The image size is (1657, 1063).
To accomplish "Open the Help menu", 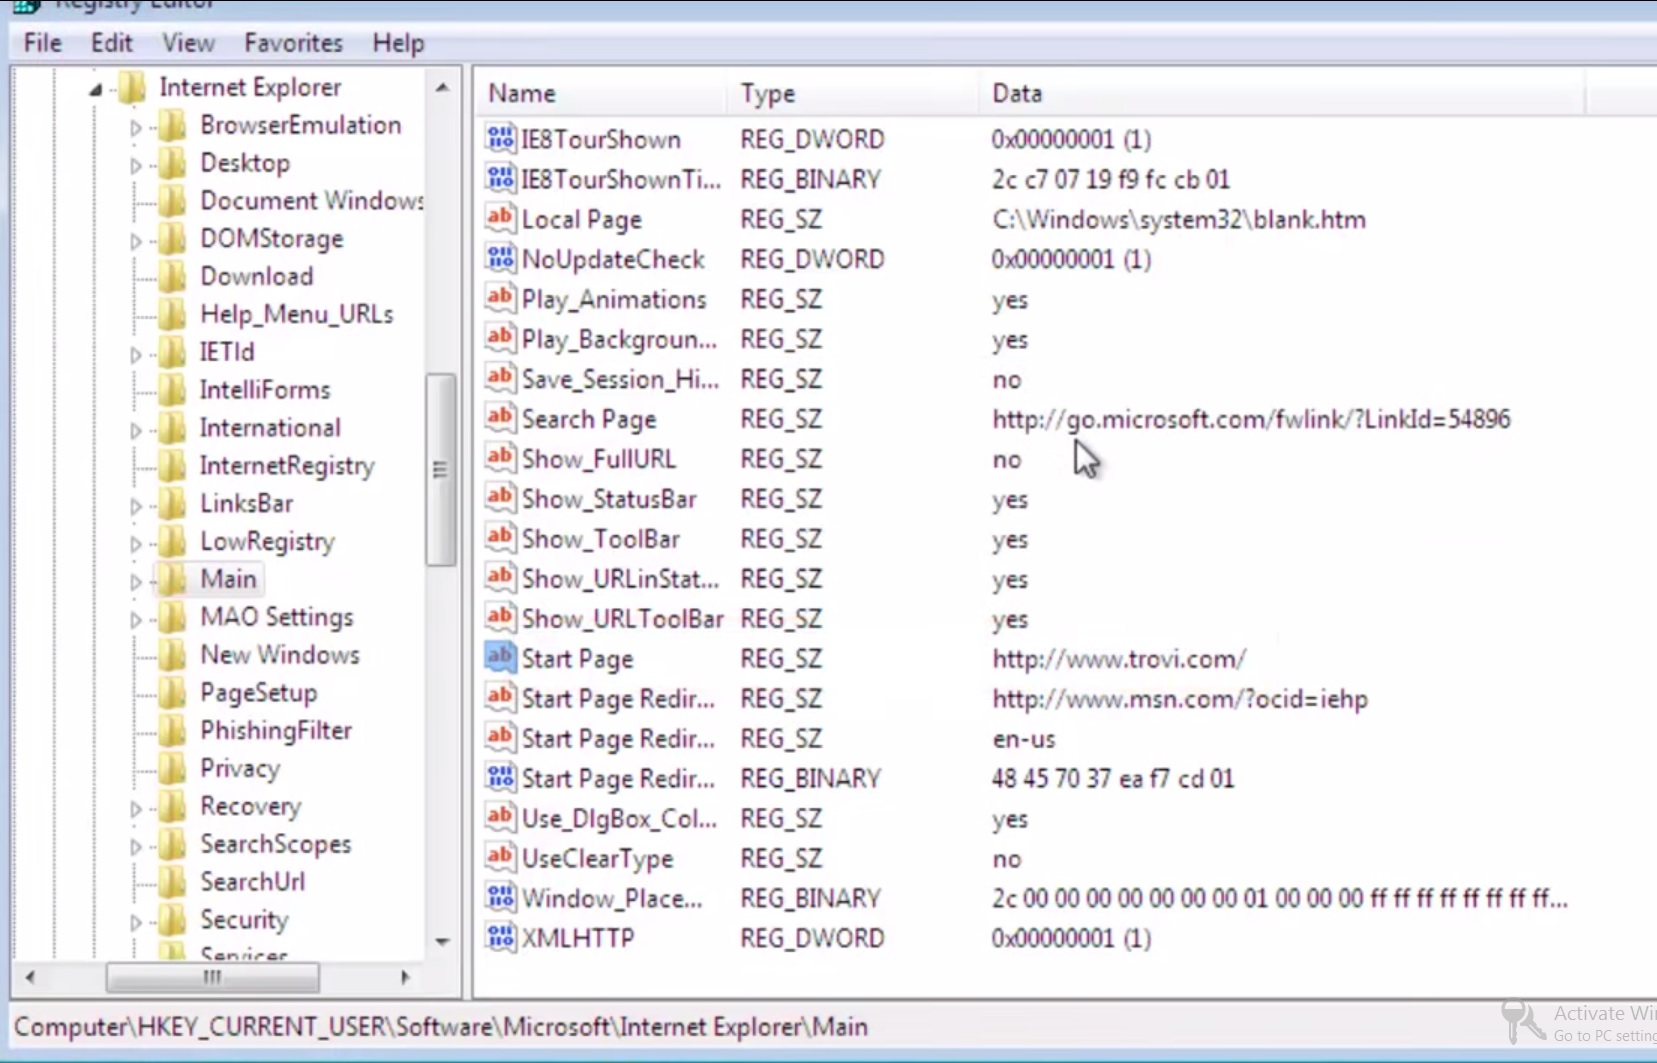I will [398, 43].
